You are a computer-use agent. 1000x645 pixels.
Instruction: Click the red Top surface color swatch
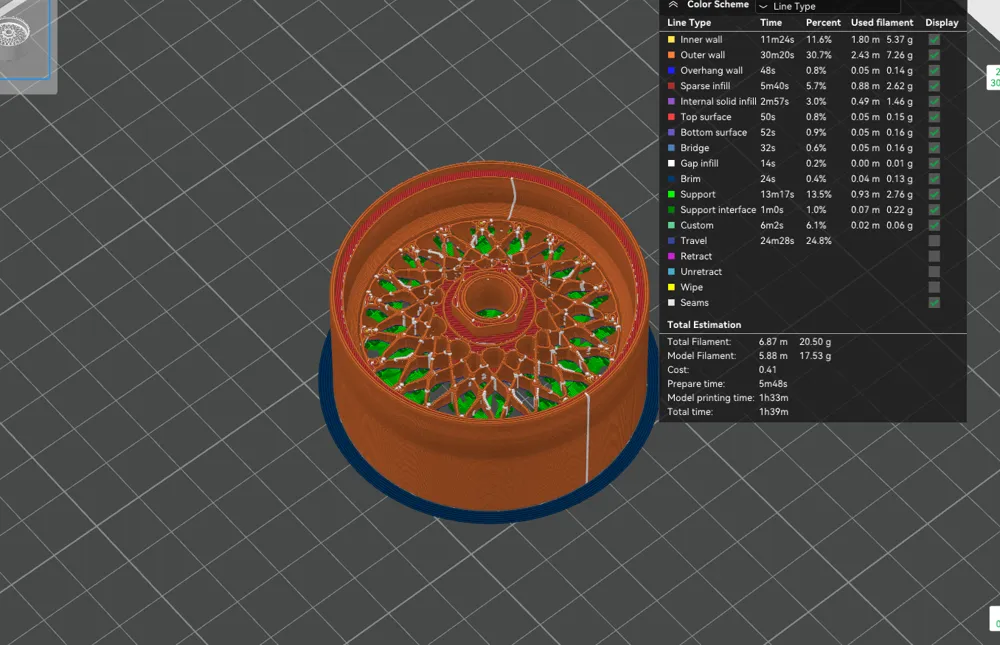[x=671, y=117]
